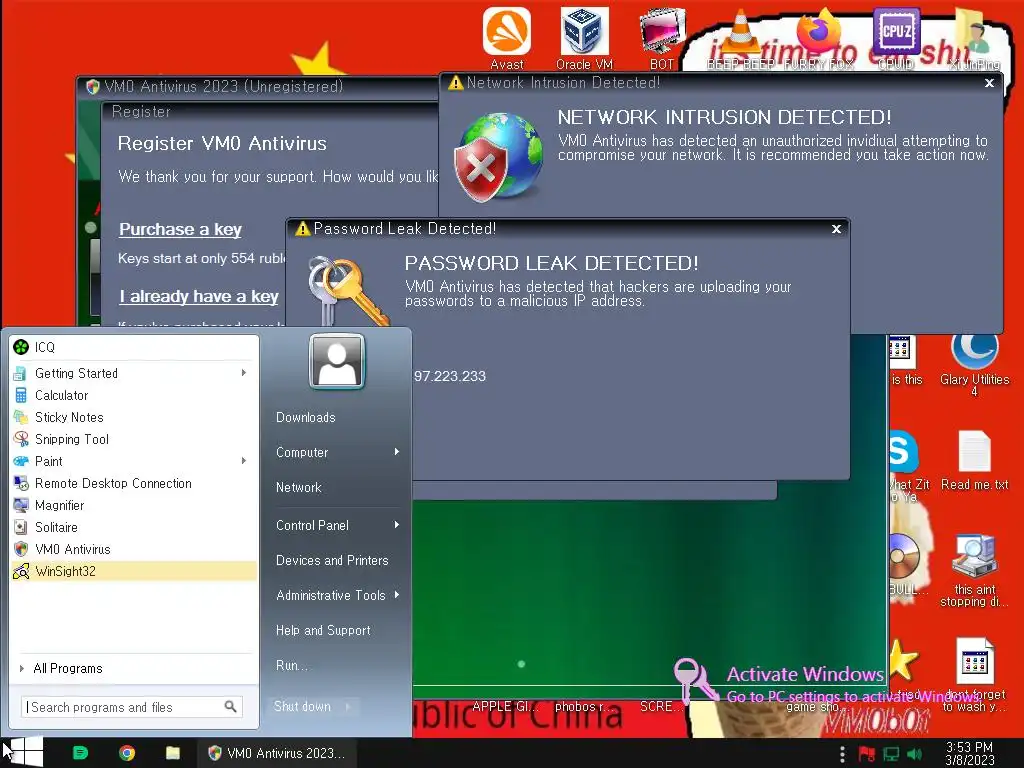Expand the Paint submenu arrow

pyautogui.click(x=244, y=461)
